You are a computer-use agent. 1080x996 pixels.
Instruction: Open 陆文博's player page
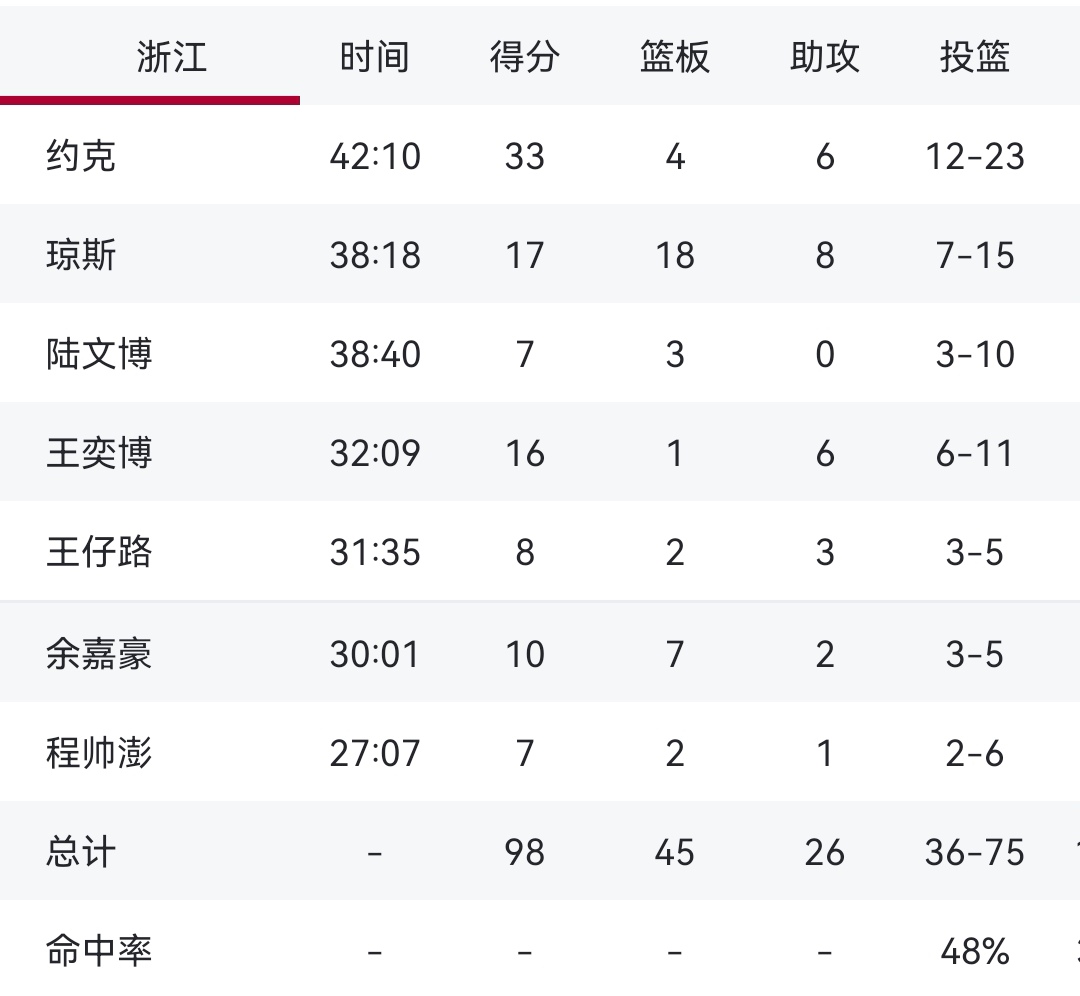(95, 353)
